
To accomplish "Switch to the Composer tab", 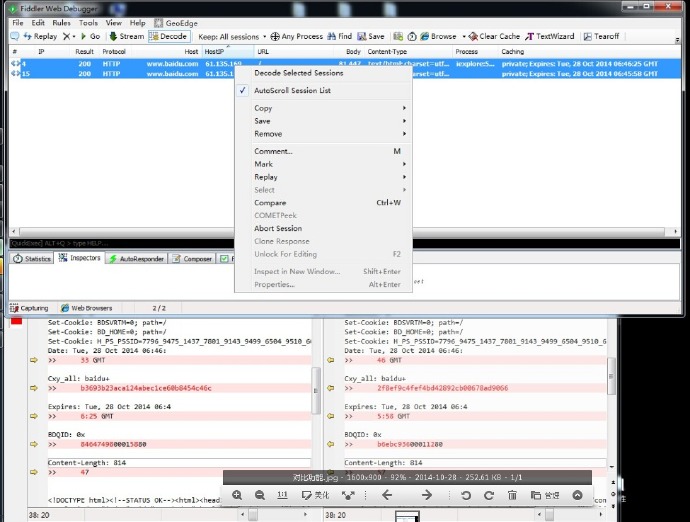I will pyautogui.click(x=192, y=259).
